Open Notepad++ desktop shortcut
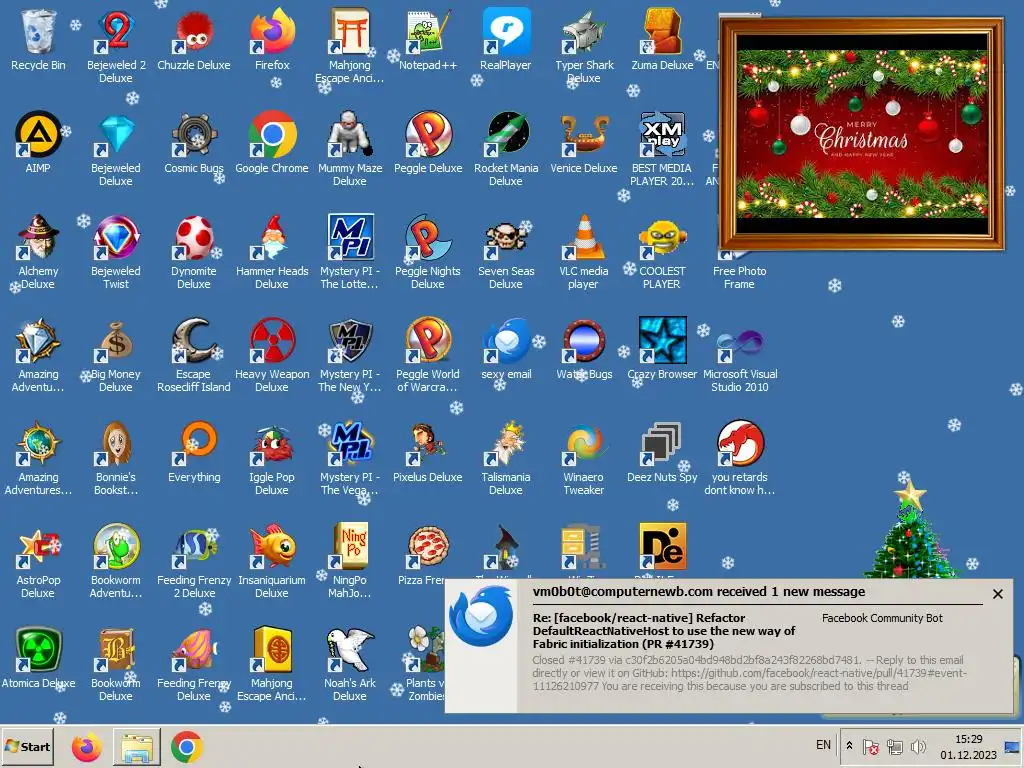The height and width of the screenshot is (768, 1024). [428, 31]
